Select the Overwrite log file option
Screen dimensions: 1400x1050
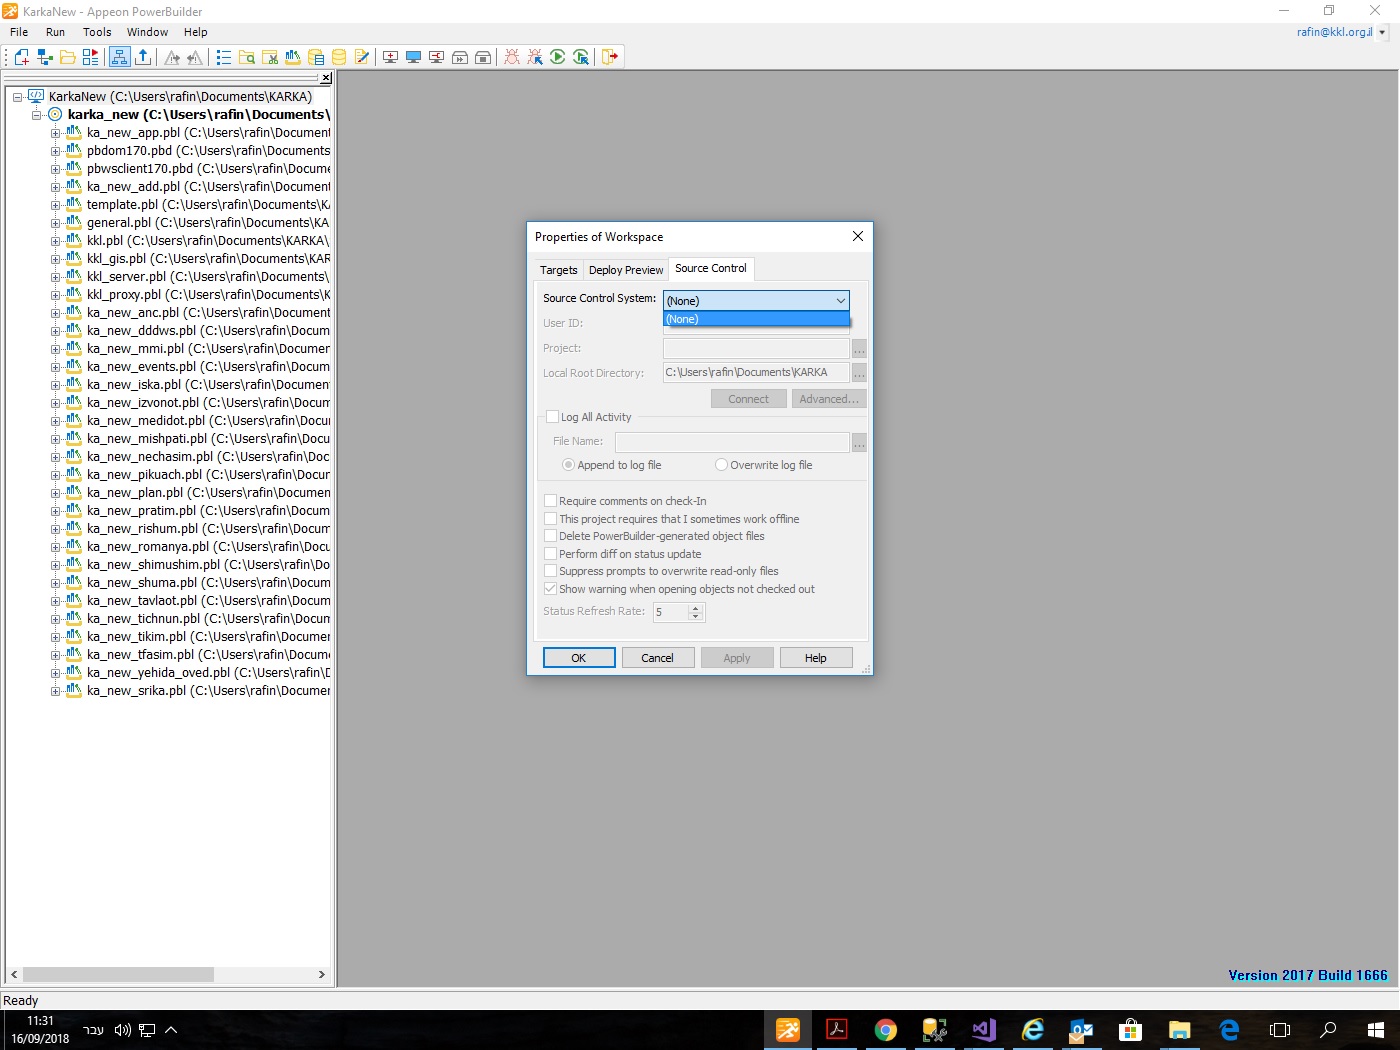[721, 465]
